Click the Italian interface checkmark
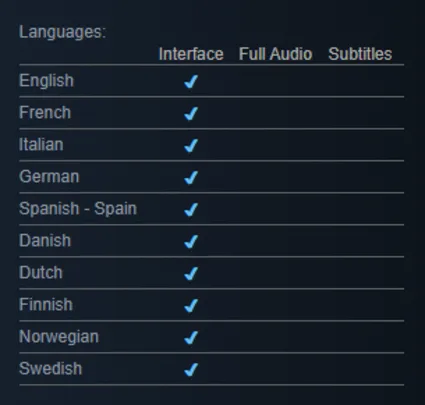The height and width of the screenshot is (405, 425). click(x=191, y=145)
